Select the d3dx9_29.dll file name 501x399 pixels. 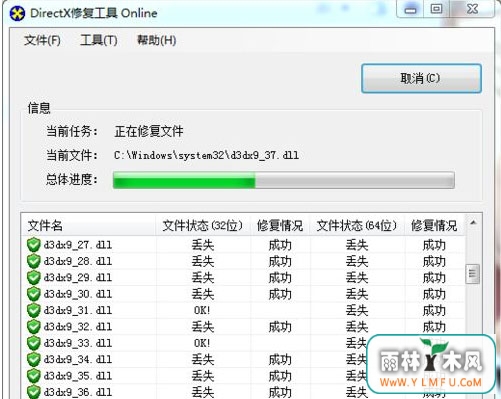tap(78, 278)
